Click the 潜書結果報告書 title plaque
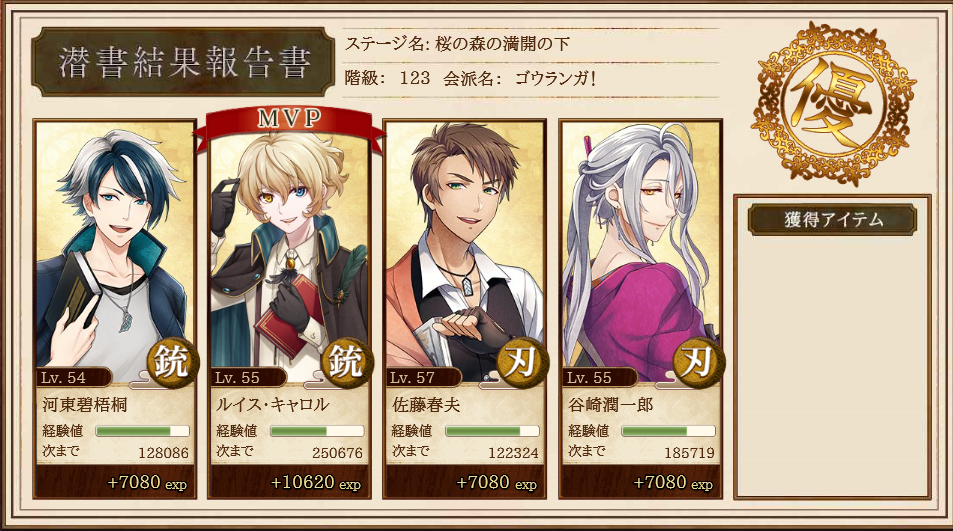 pos(184,62)
